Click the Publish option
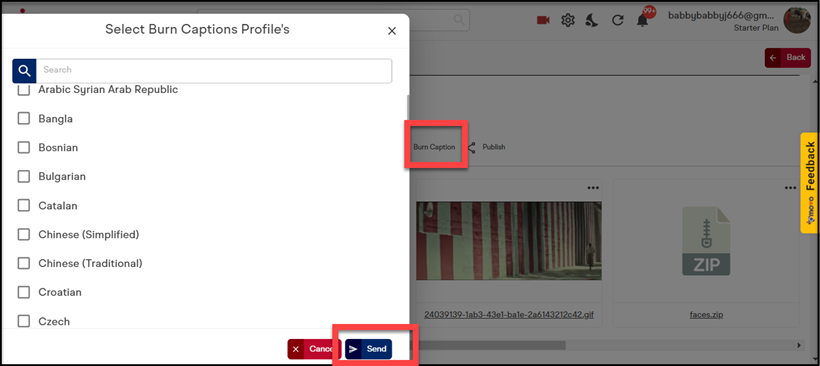Image resolution: width=820 pixels, height=366 pixels. (x=494, y=147)
